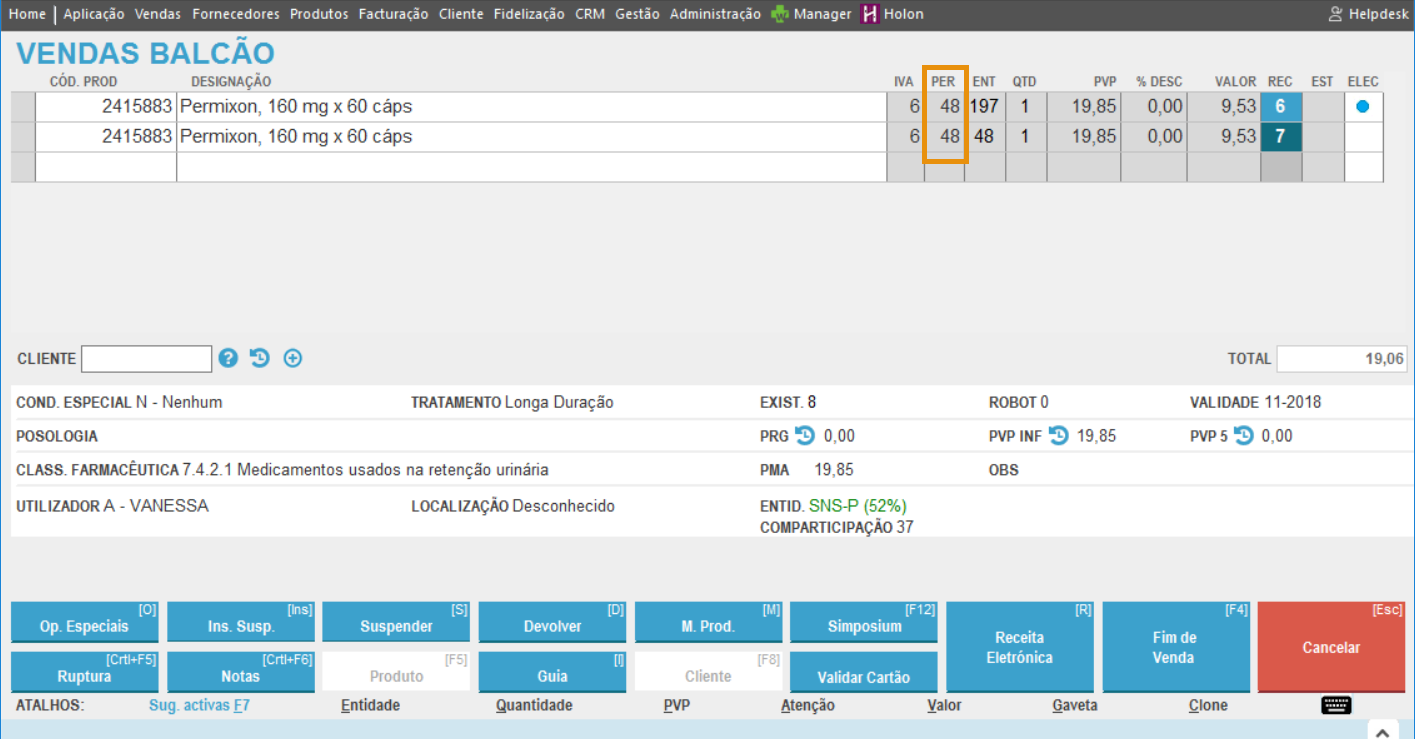Open PVP INF history icon

click(x=1058, y=436)
